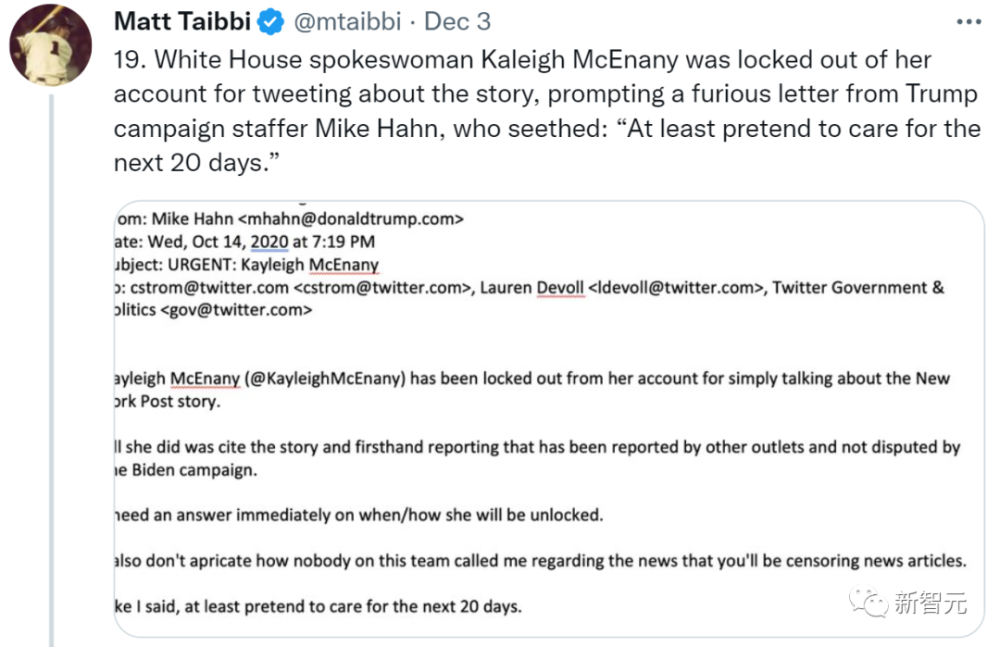Open the @mtaibbi handle link
Image resolution: width=1000 pixels, height=647 pixels.
coord(348,22)
